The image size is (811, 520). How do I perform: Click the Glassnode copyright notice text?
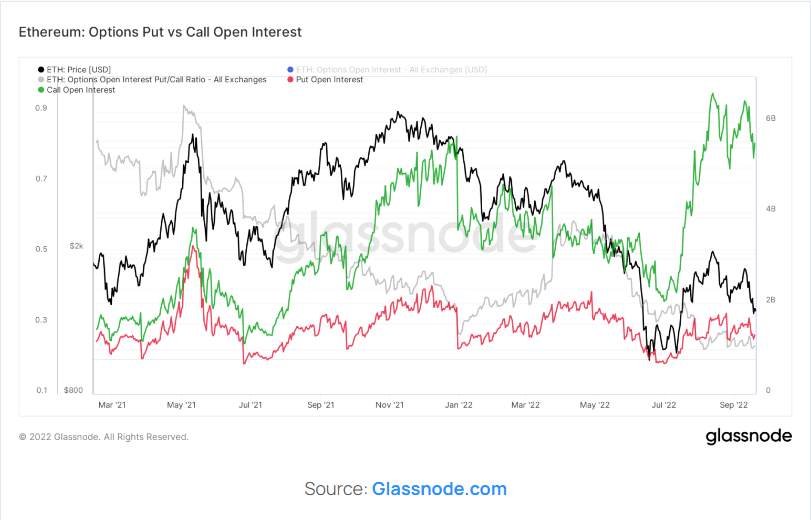(x=103, y=437)
